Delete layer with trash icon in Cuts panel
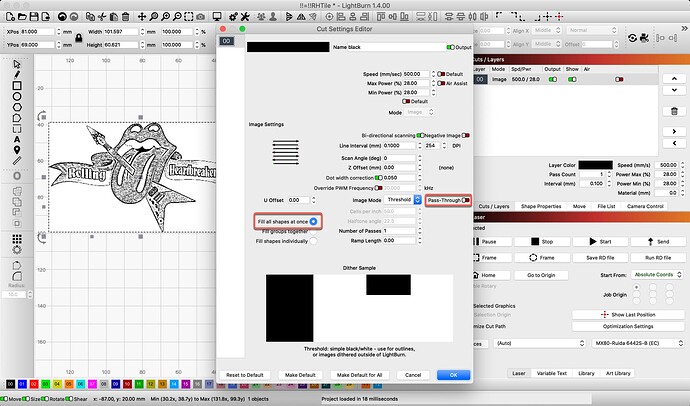Image resolution: width=690 pixels, height=406 pixels. 674,111
